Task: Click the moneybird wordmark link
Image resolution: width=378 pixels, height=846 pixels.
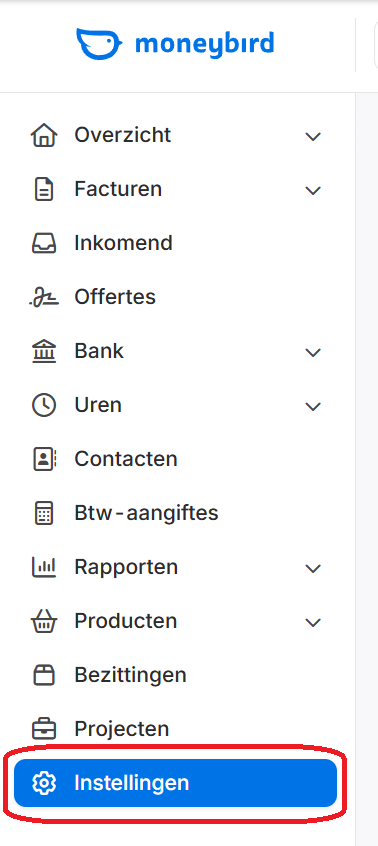Action: coord(204,44)
